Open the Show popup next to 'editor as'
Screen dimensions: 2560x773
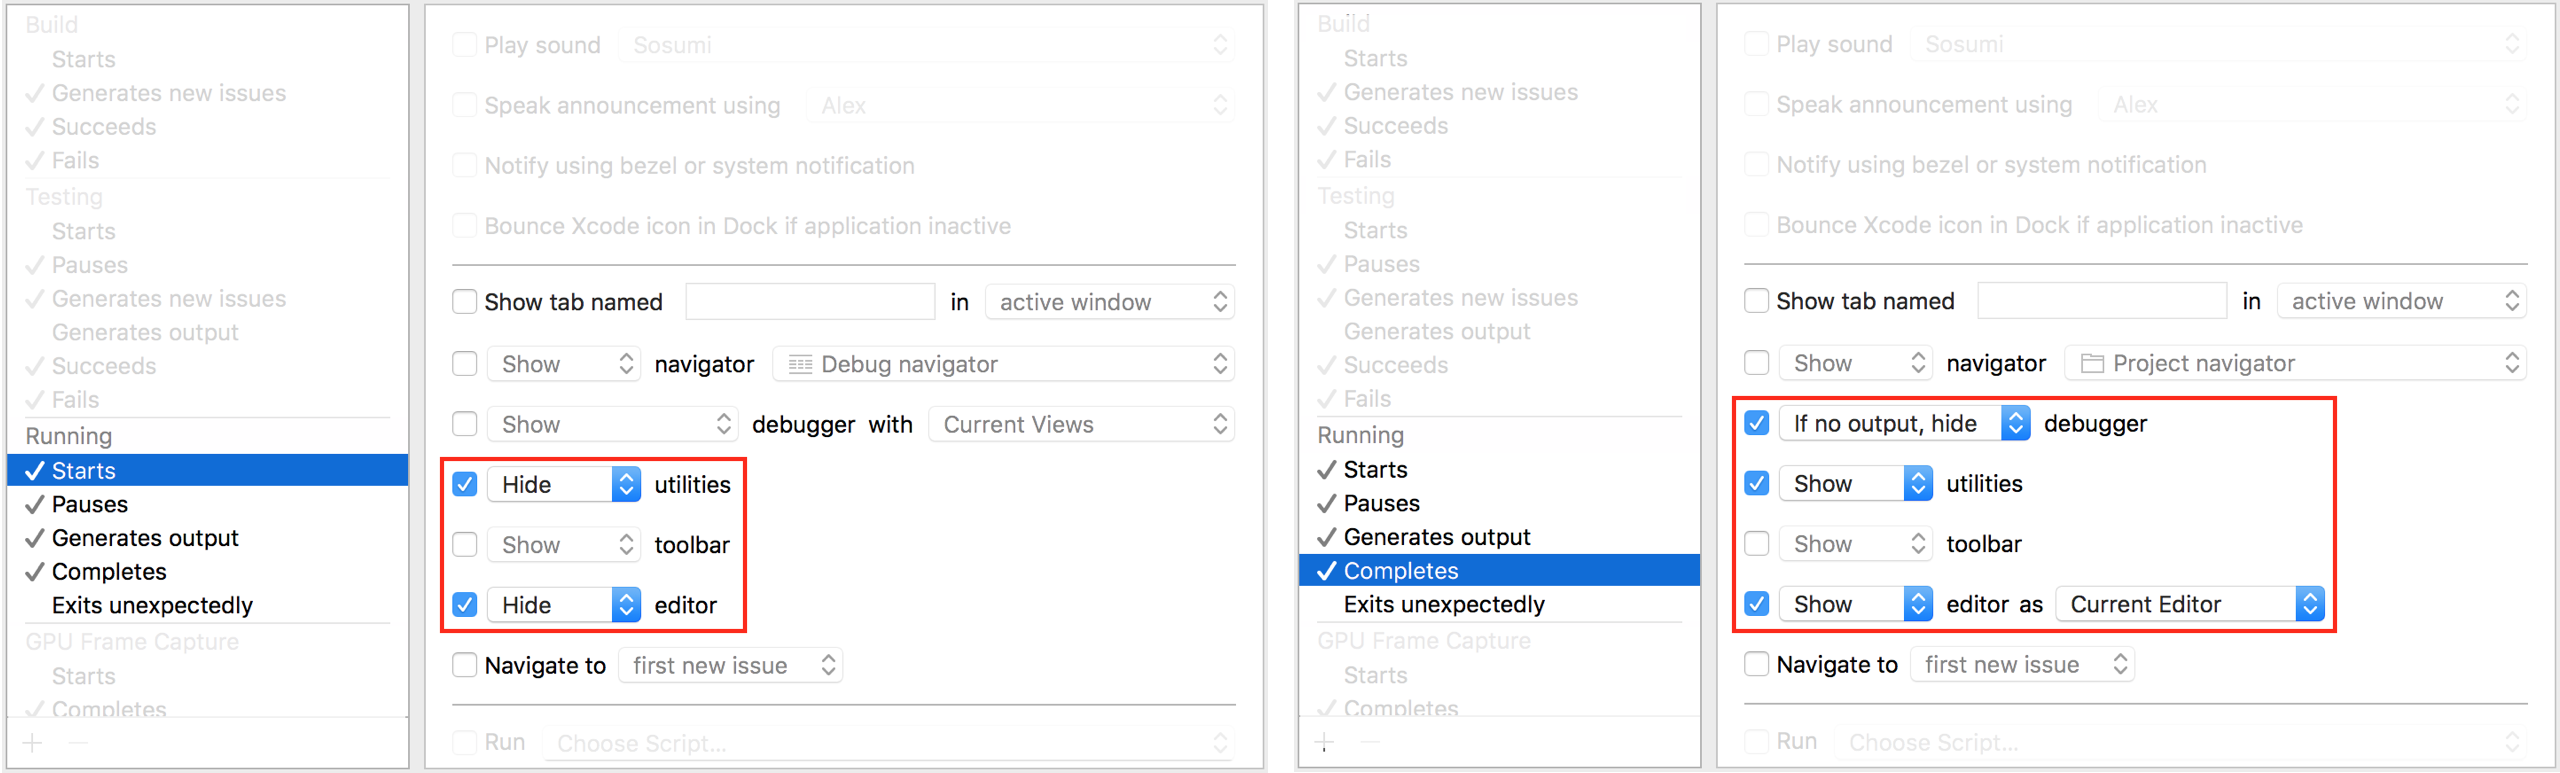click(1855, 605)
